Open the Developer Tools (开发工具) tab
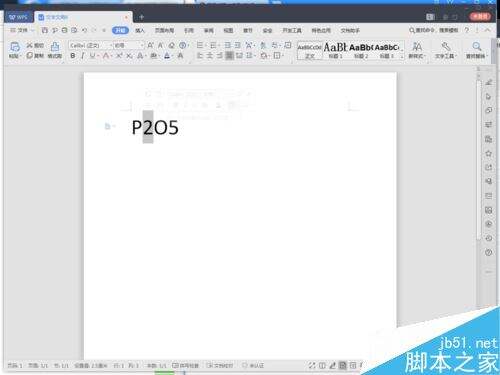The width and height of the screenshot is (500, 375). (292, 30)
